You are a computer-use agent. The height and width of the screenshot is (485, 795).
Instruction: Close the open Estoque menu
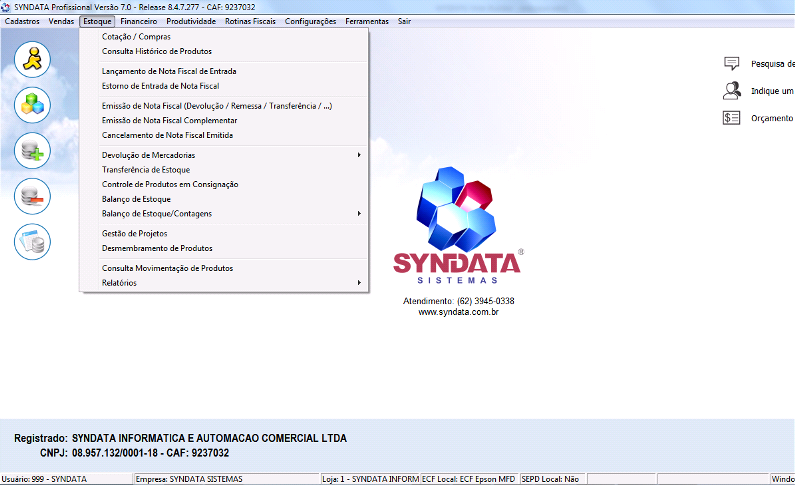97,21
